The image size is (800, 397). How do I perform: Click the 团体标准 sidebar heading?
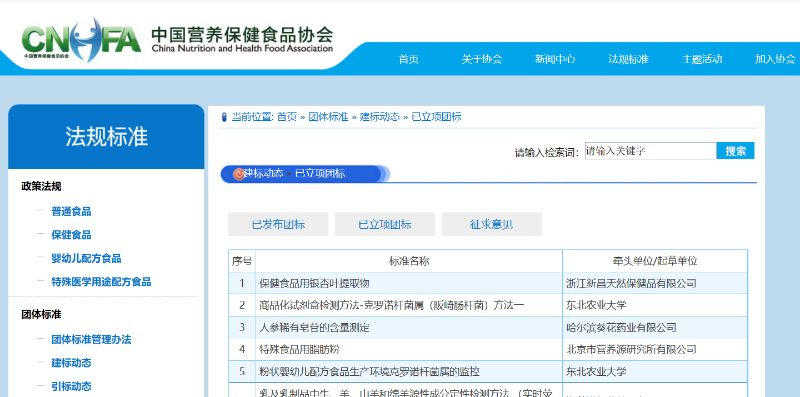(x=41, y=314)
